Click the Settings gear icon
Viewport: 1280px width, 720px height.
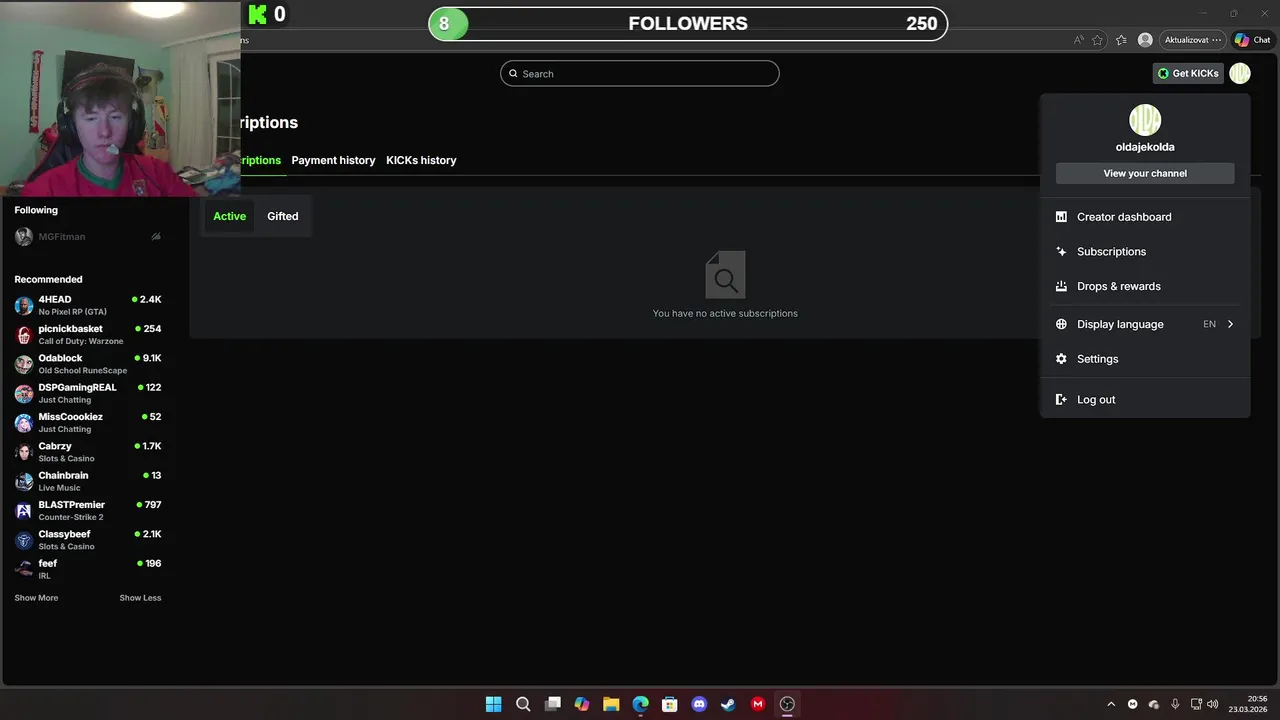click(1061, 359)
